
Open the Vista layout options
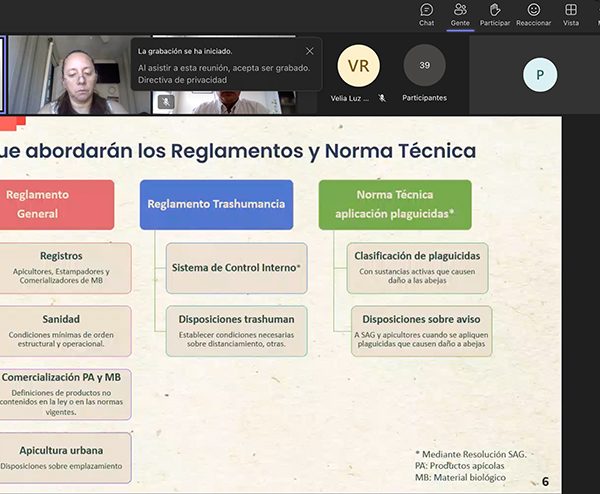pos(571,14)
